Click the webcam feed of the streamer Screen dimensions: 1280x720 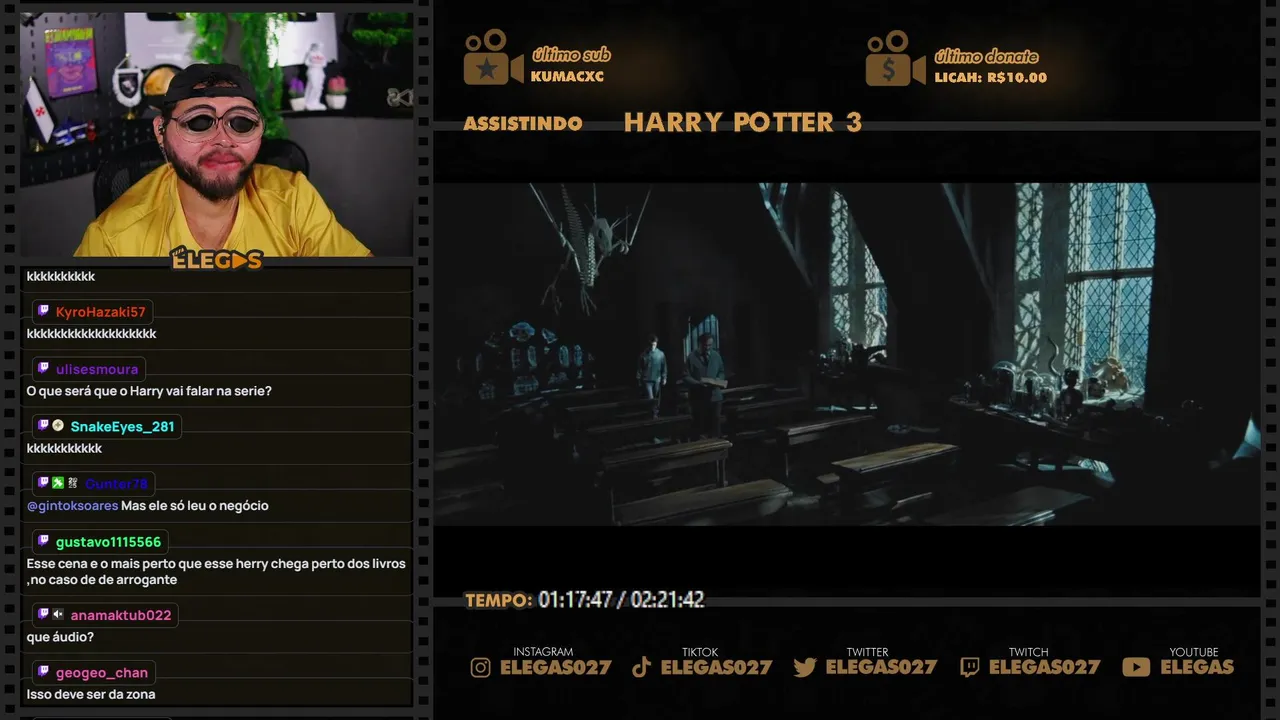(216, 134)
